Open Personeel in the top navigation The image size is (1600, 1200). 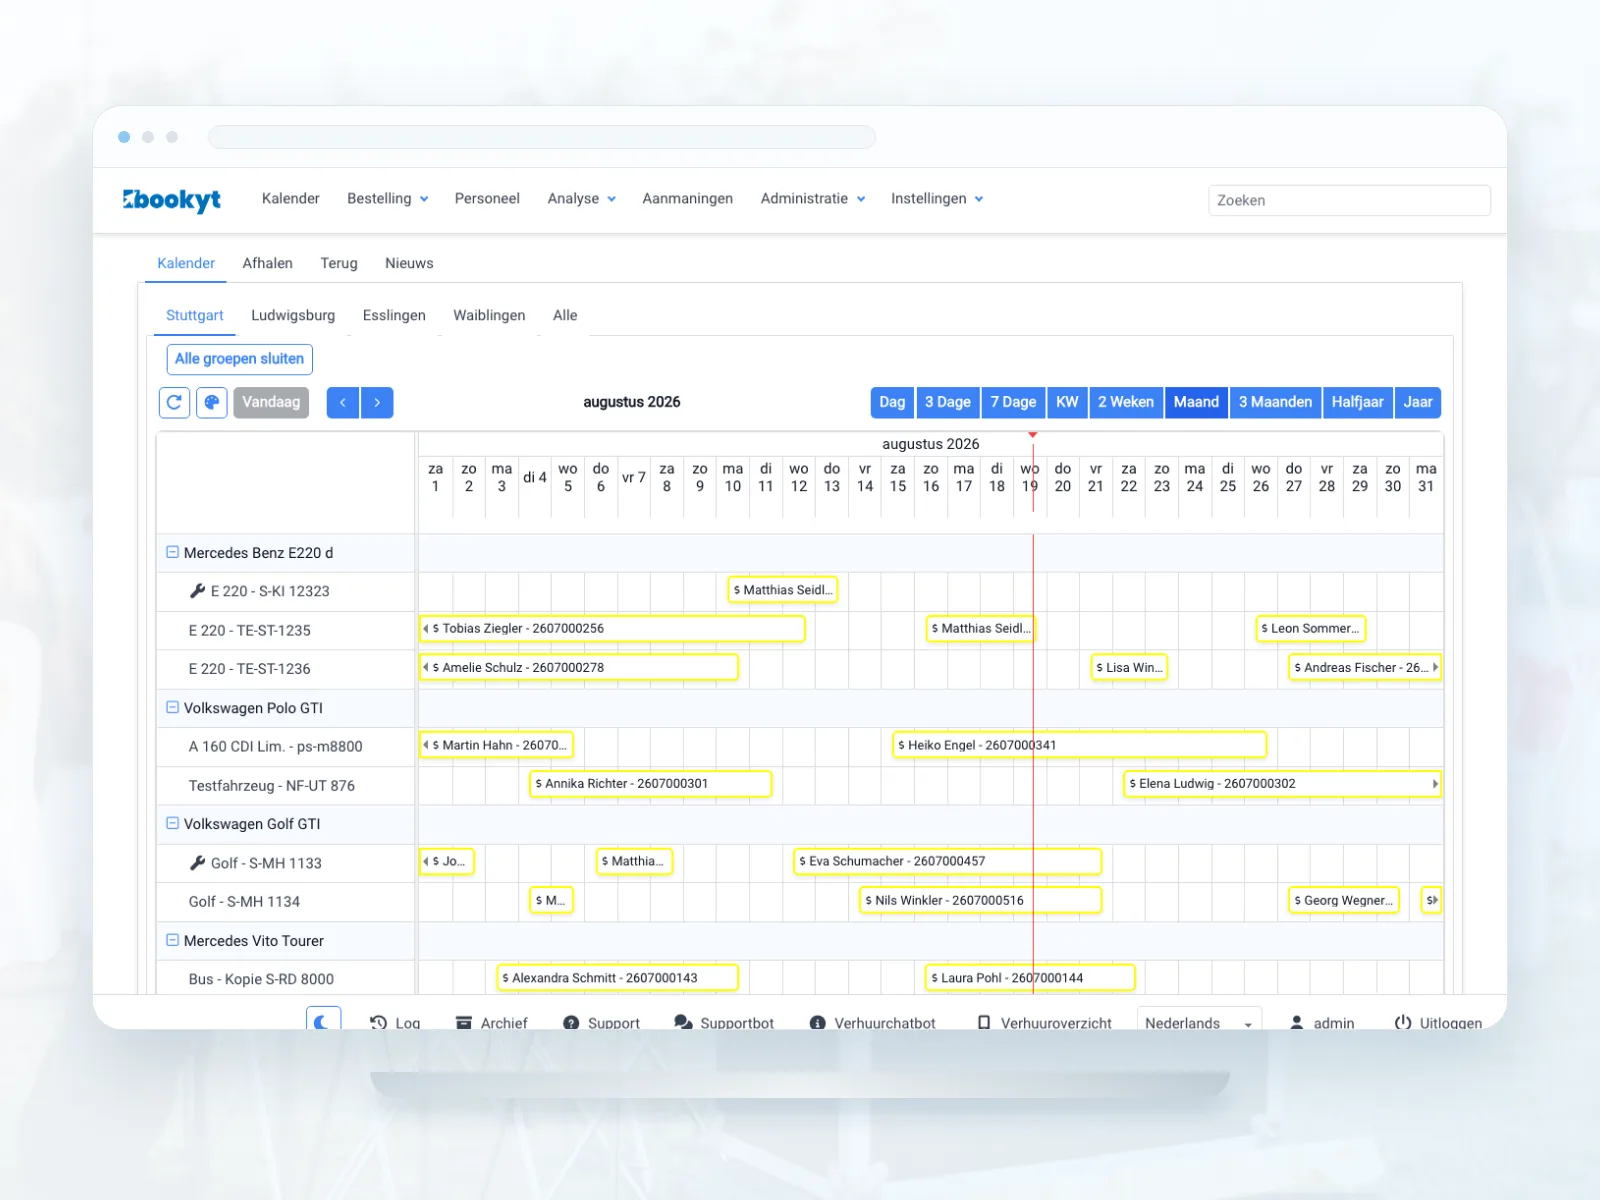487,199
